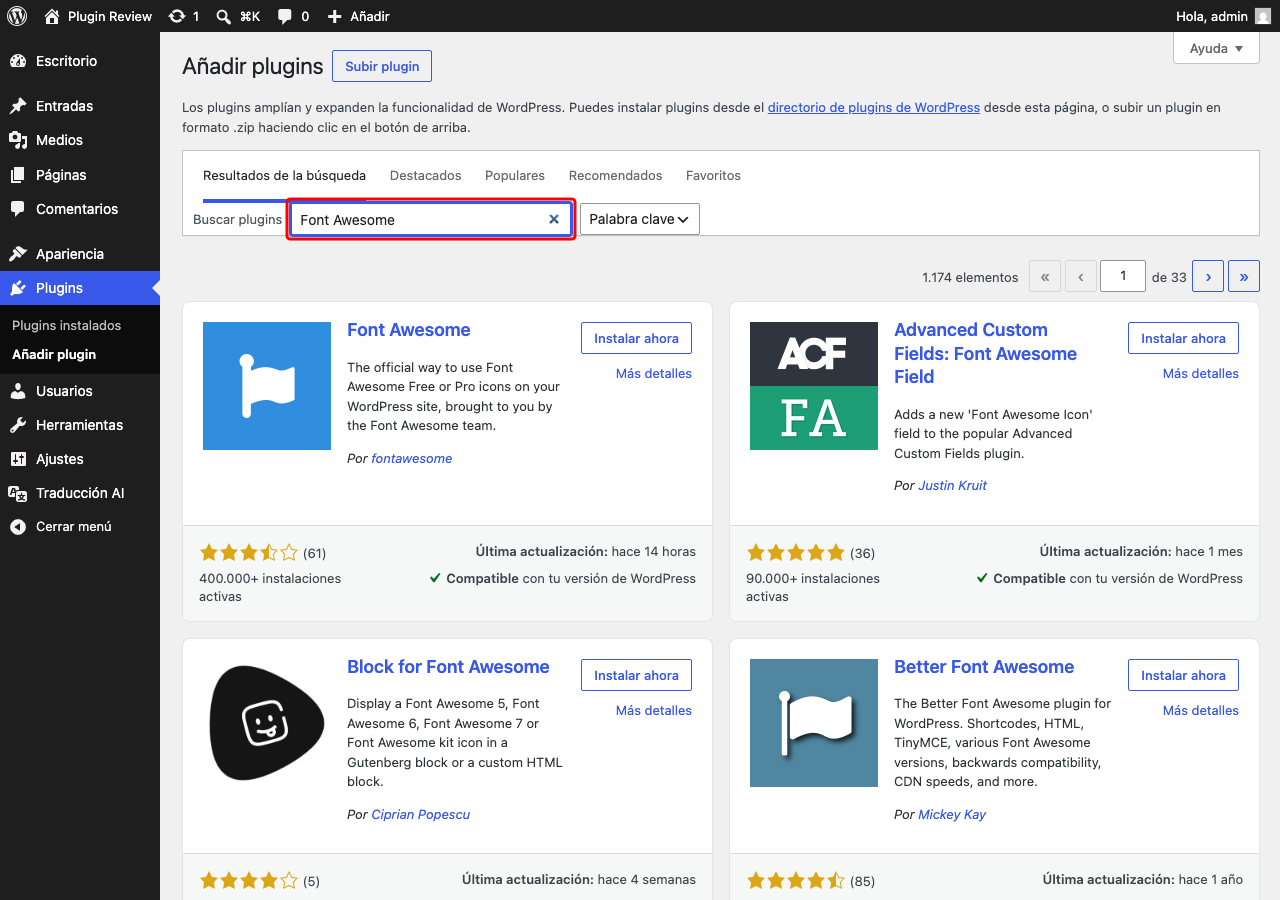Viewport: 1280px width, 900px height.
Task: Click the page number input field
Action: pos(1122,276)
